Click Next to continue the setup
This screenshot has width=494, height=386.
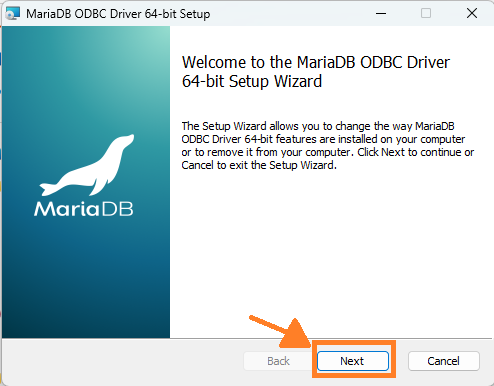[353, 361]
